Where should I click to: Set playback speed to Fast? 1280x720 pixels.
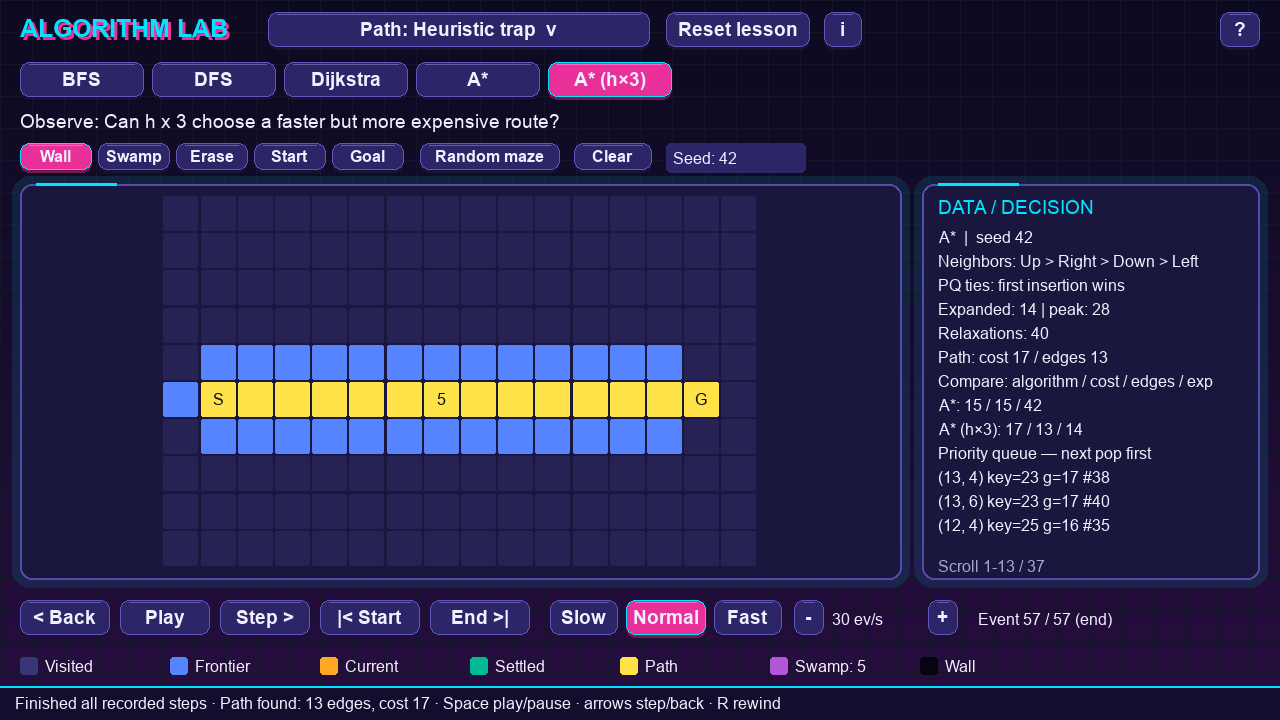coord(748,618)
